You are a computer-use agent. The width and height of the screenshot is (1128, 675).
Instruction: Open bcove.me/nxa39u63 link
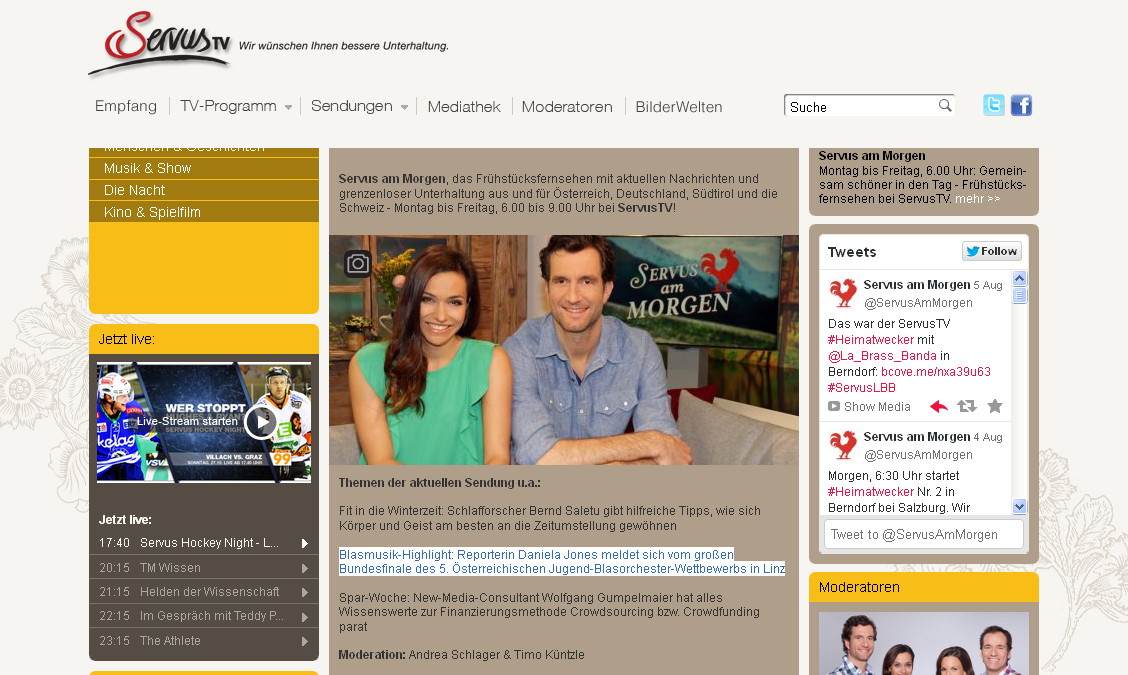935,371
